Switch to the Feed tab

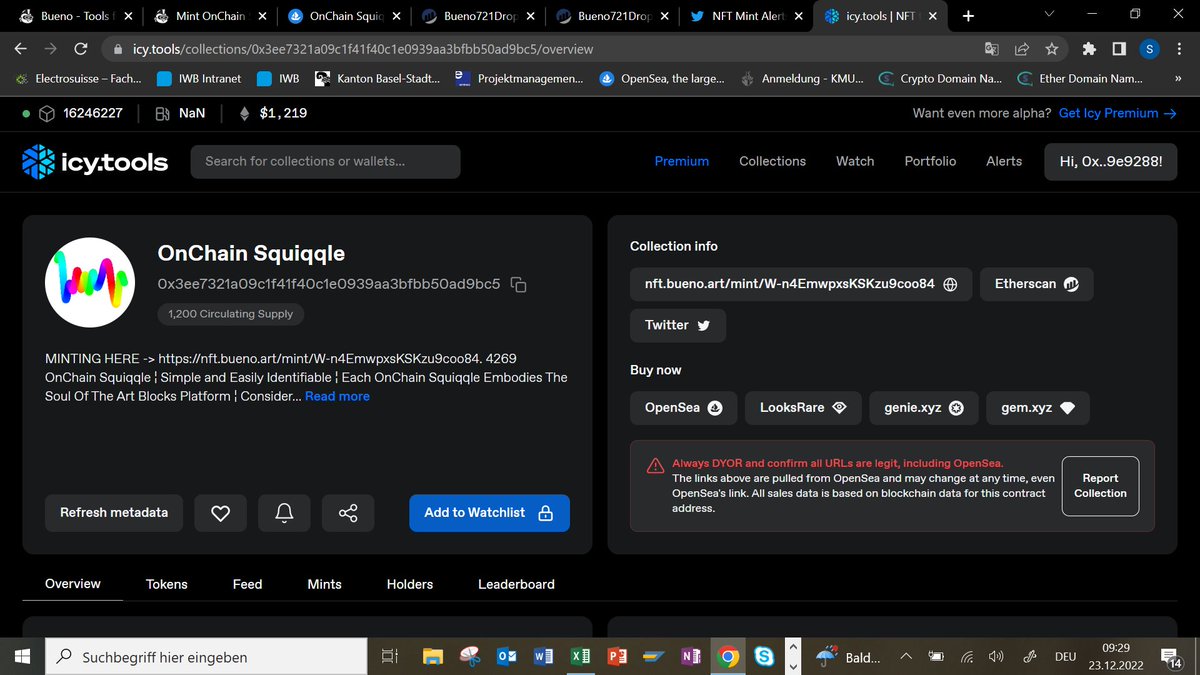click(247, 584)
